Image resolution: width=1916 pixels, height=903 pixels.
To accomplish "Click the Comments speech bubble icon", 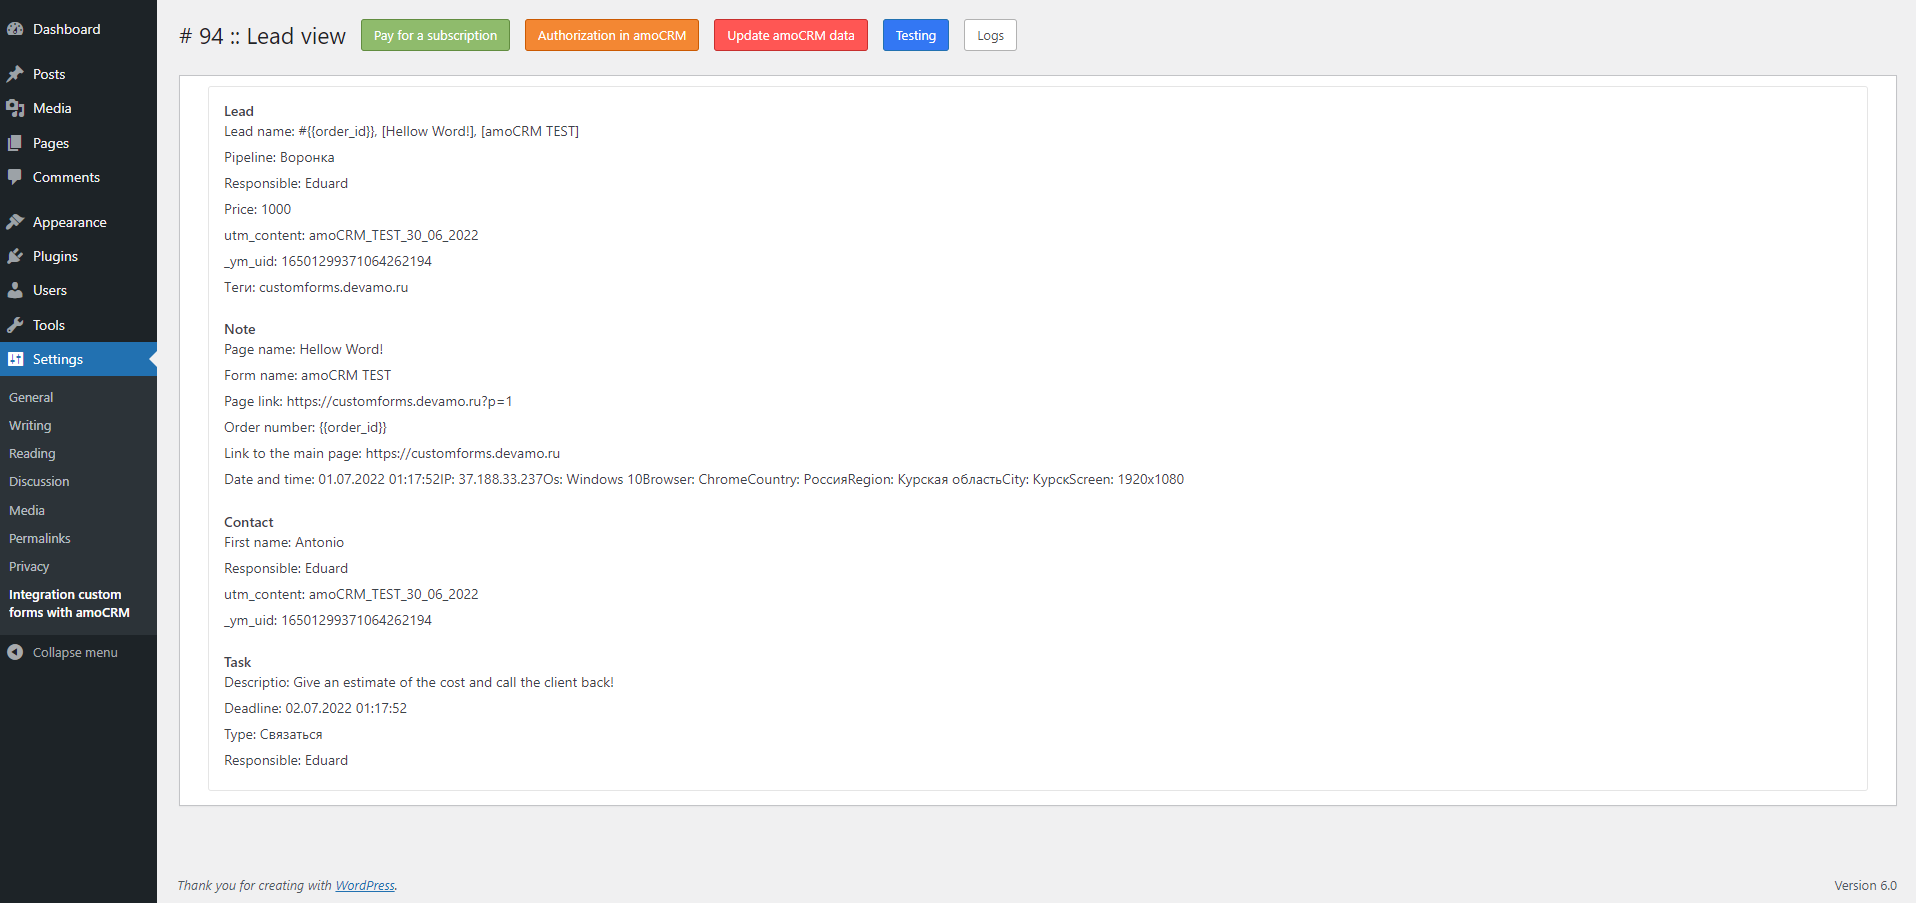I will [15, 177].
